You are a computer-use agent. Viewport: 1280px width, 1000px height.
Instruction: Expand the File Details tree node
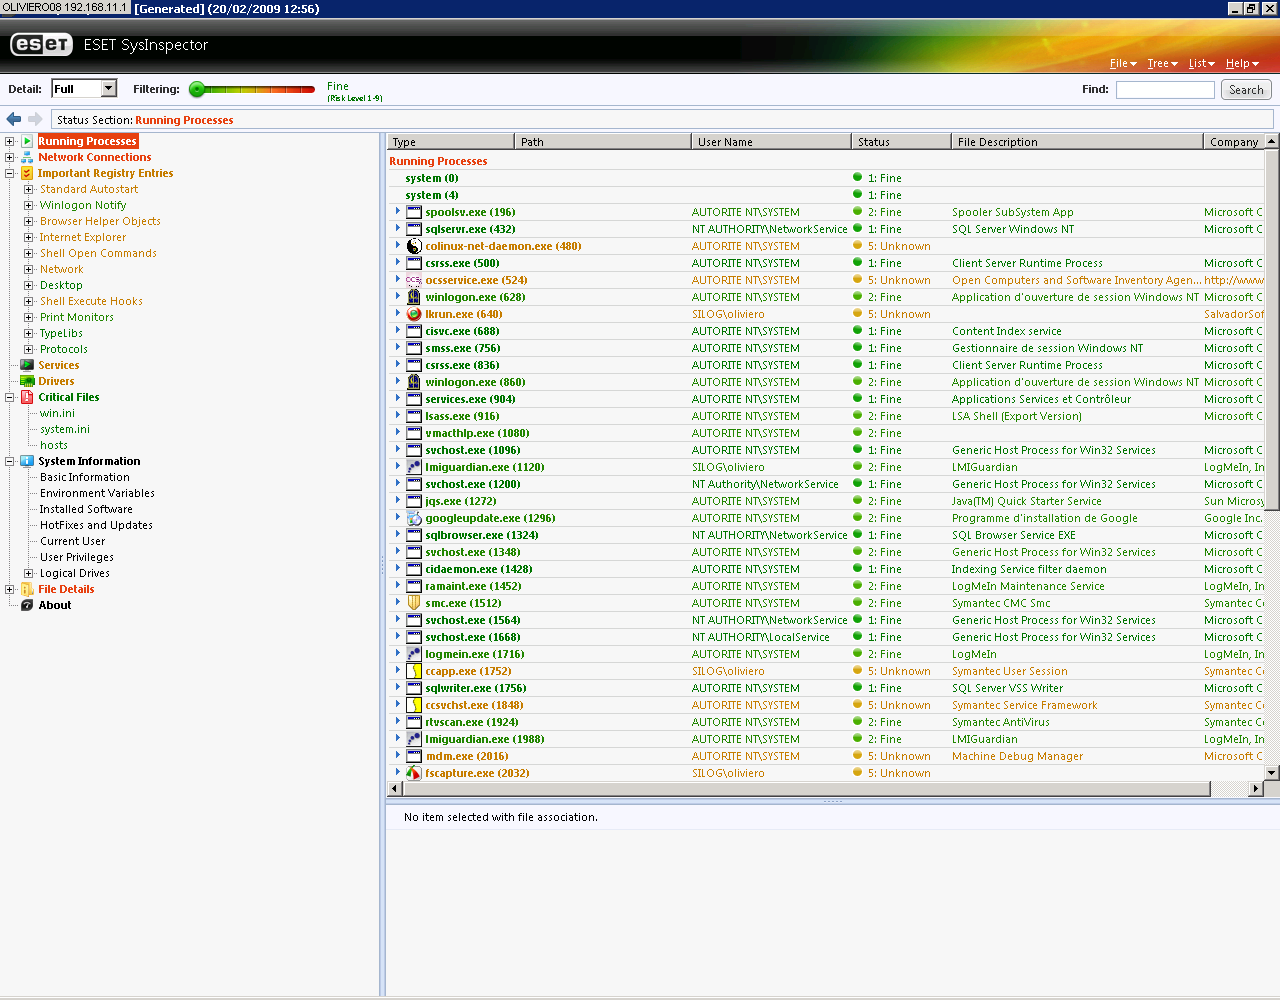coord(10,589)
